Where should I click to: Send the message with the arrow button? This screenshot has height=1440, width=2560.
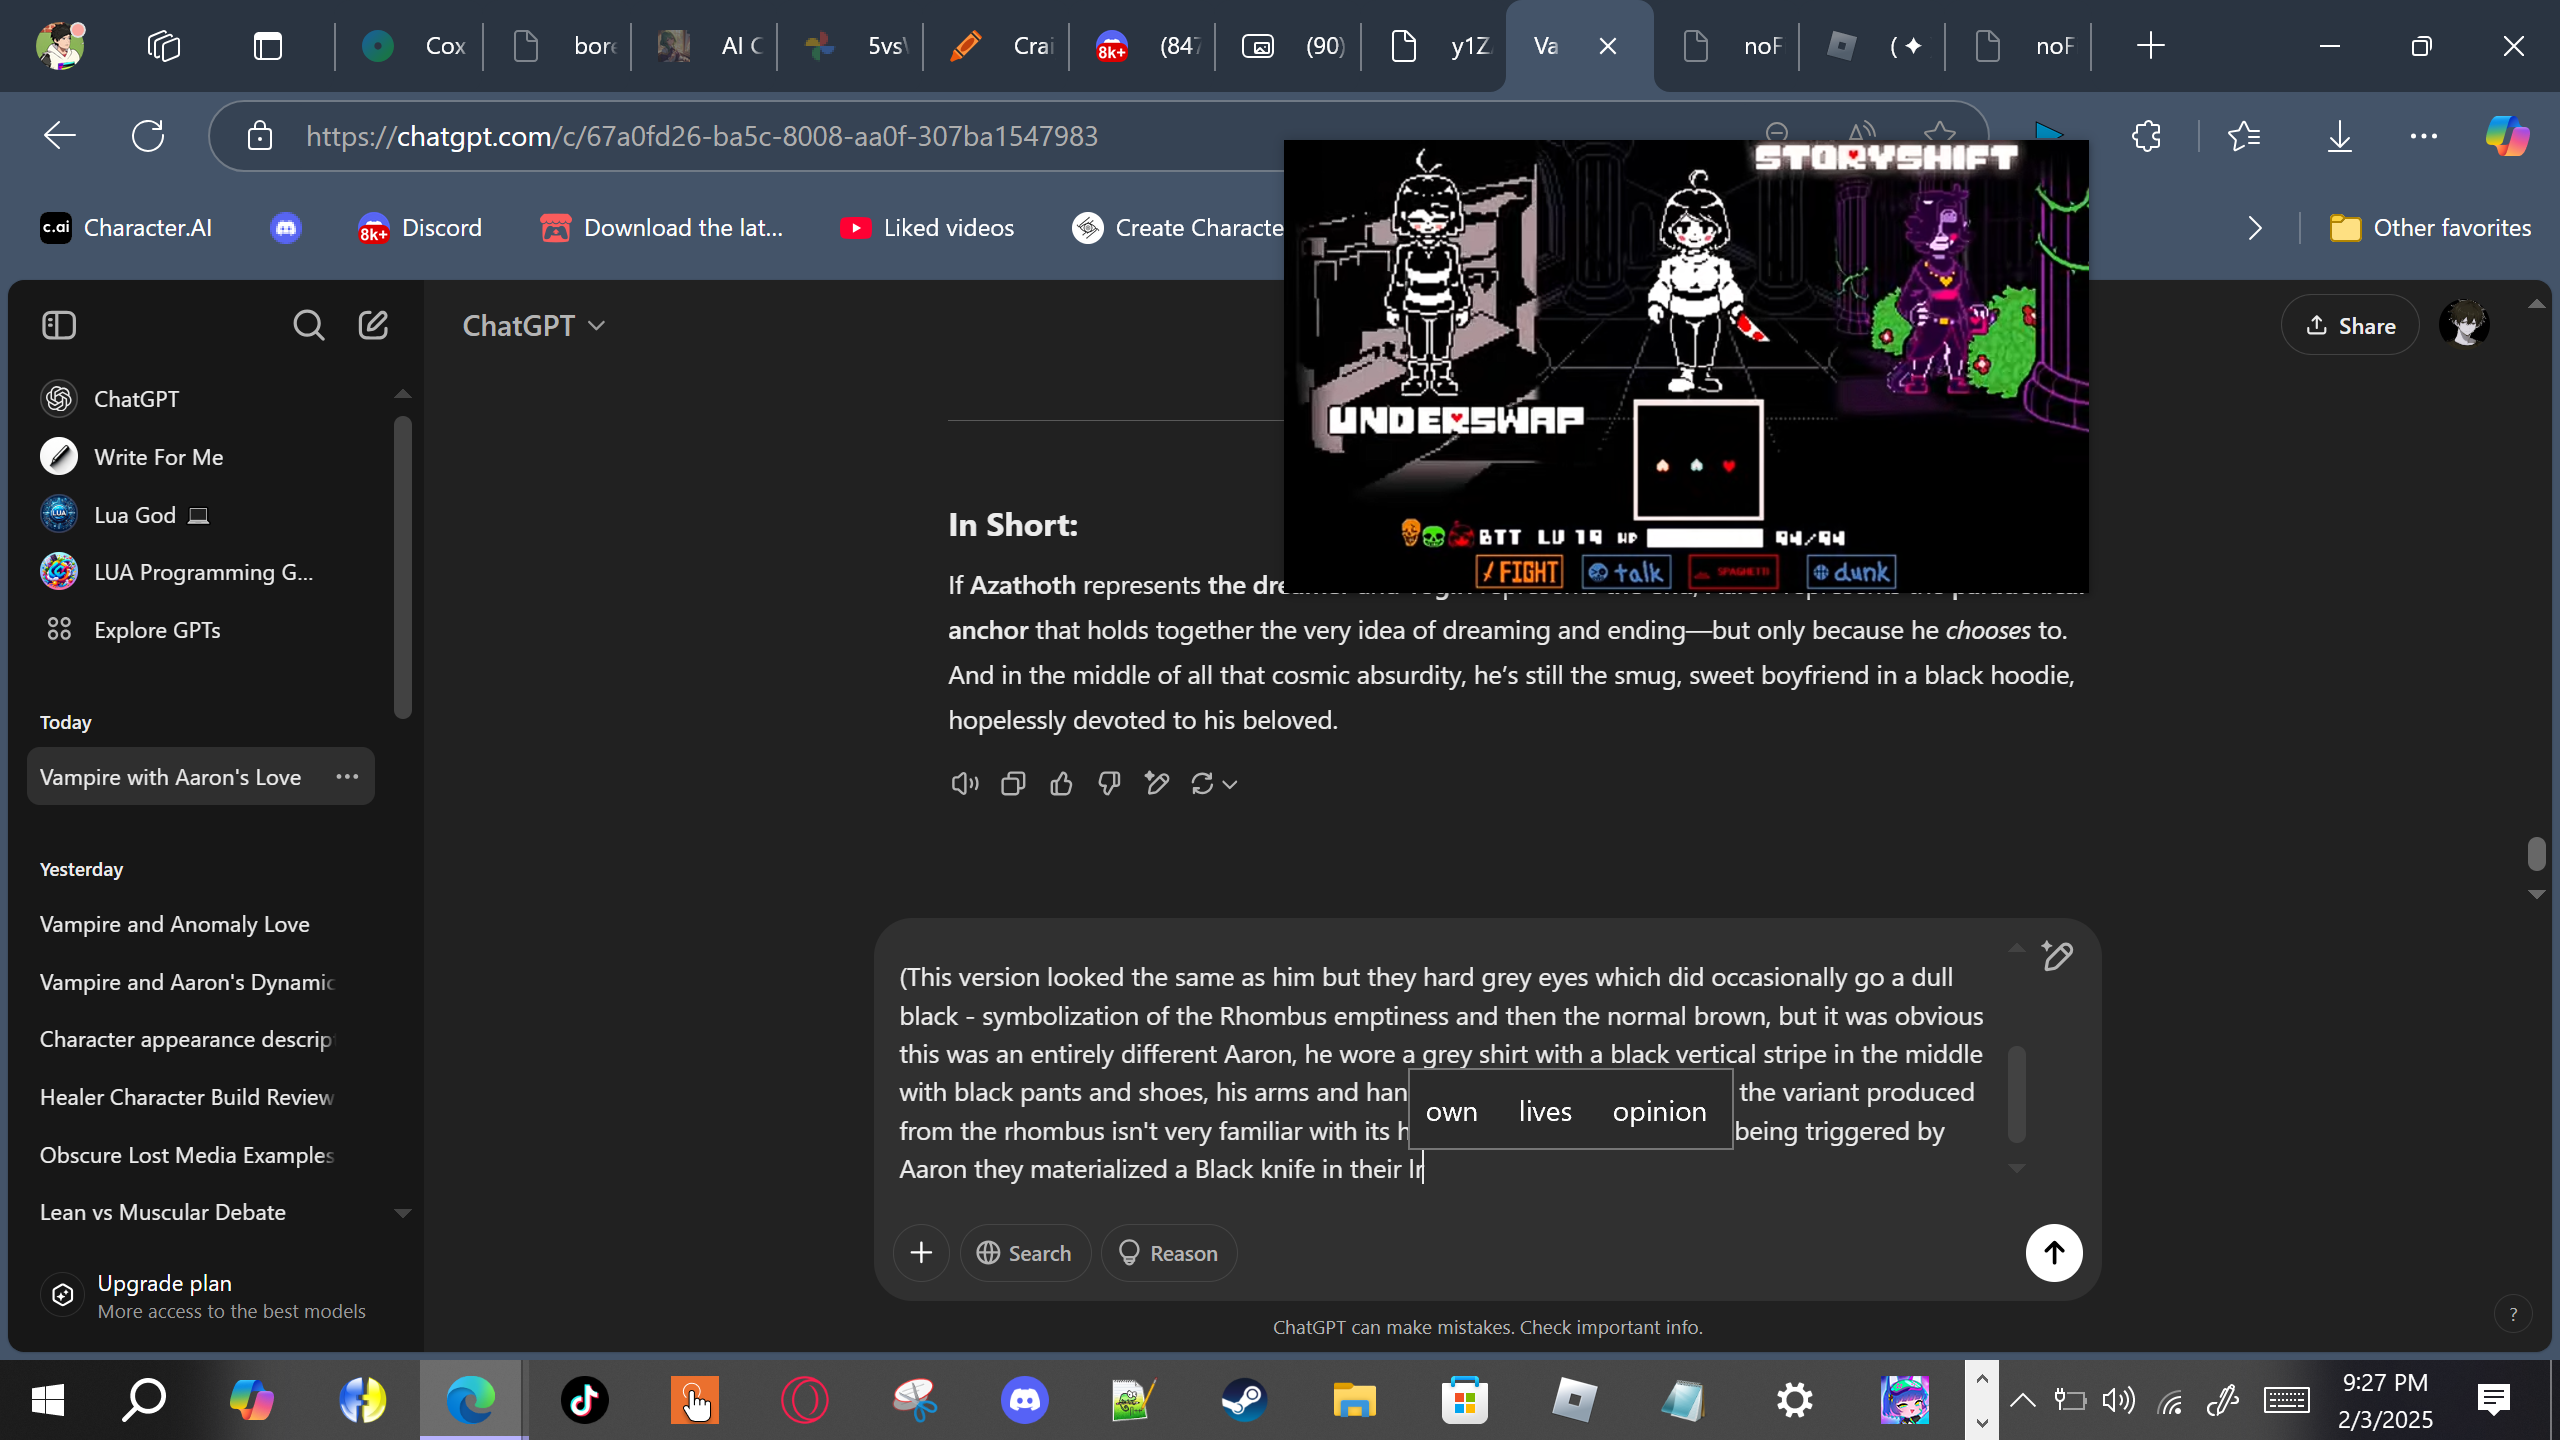(x=2054, y=1253)
